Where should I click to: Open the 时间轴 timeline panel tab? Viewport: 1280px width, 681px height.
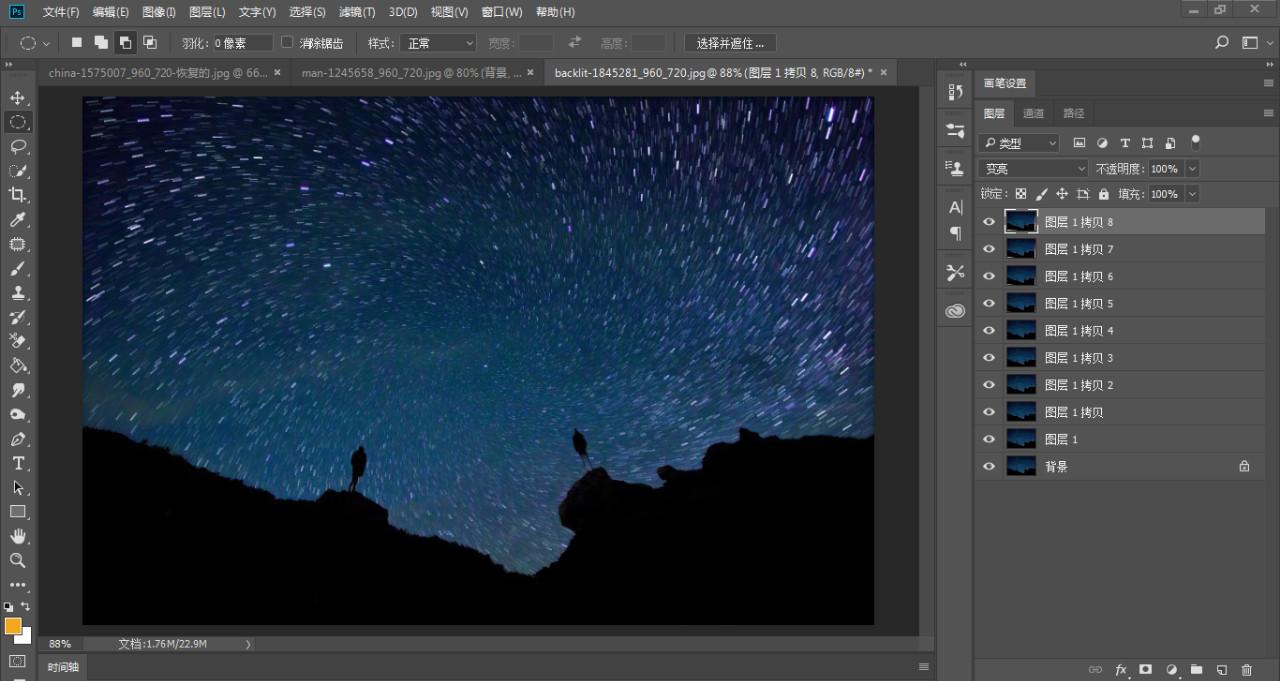pos(63,667)
